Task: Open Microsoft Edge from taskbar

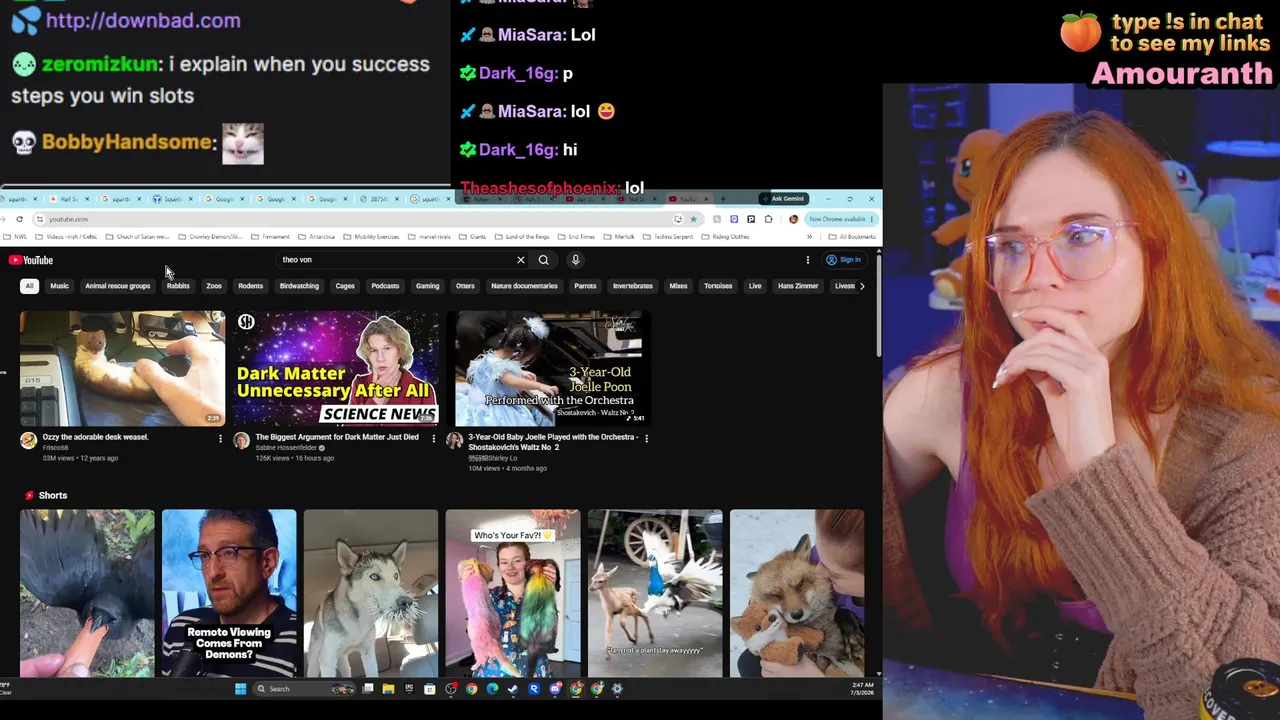Action: [x=492, y=689]
